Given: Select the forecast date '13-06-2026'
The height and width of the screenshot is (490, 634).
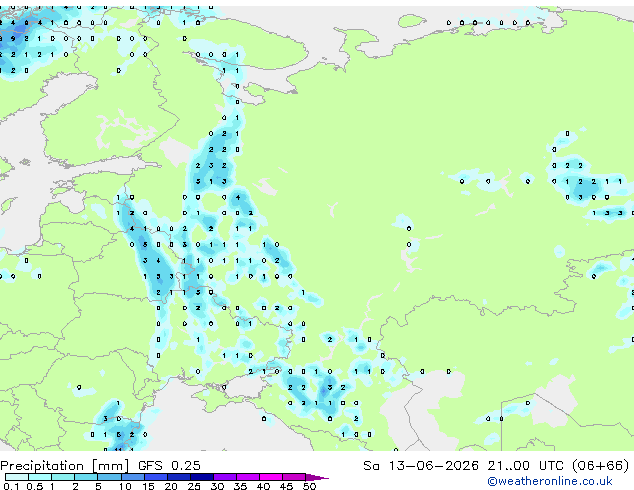Looking at the screenshot, I should [433, 466].
